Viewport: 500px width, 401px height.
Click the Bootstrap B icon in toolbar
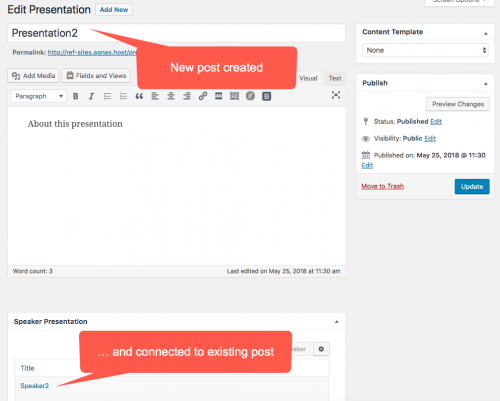coord(266,96)
